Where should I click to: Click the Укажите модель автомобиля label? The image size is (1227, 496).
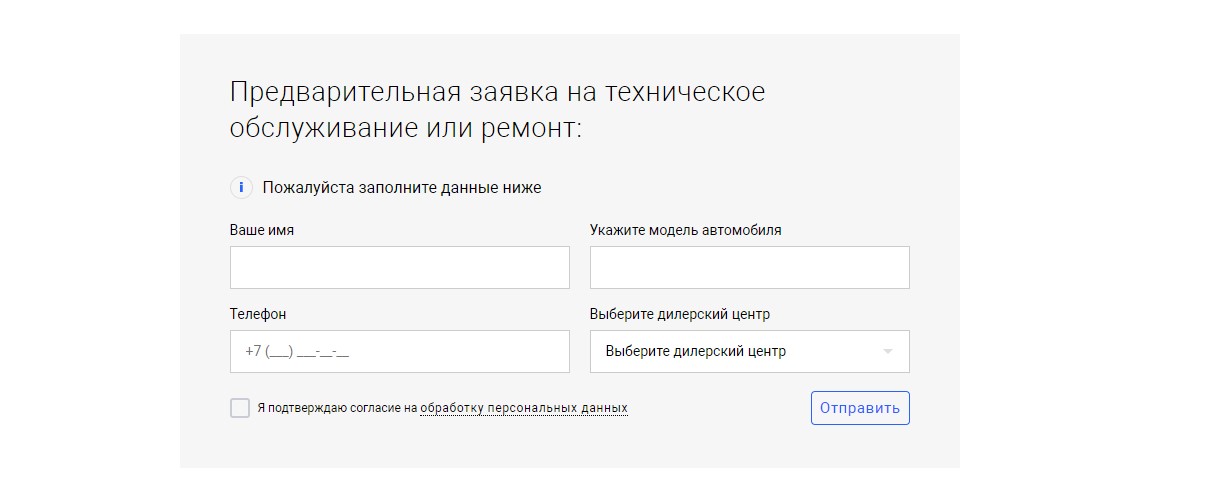click(685, 230)
